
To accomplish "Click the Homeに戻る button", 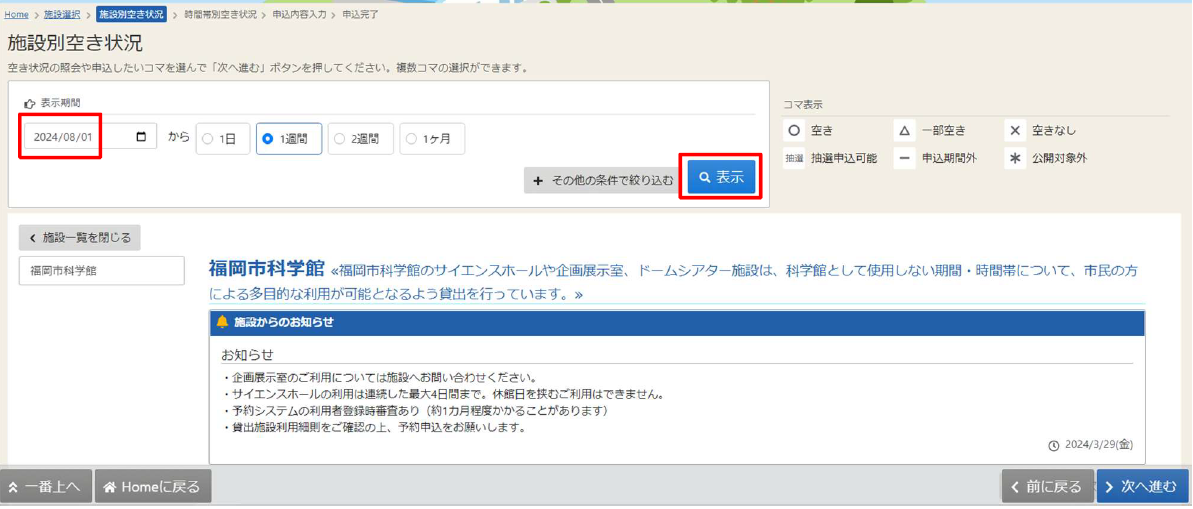I will [153, 487].
